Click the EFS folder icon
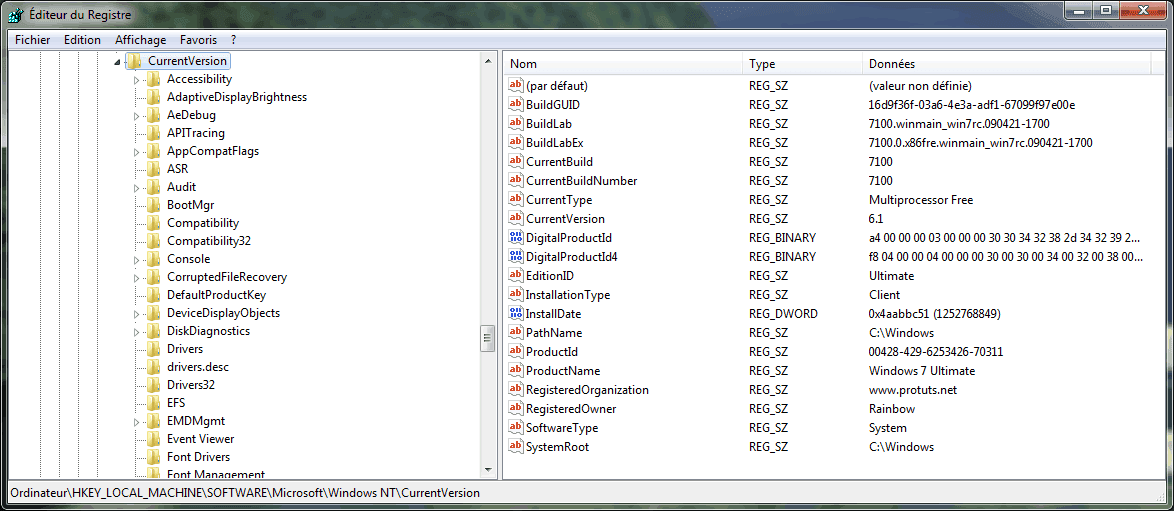Viewport: 1174px width, 511px height. pos(153,402)
